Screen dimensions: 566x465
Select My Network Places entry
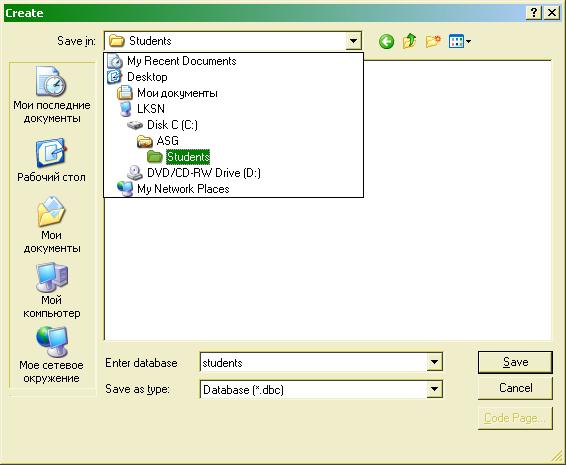click(233, 188)
